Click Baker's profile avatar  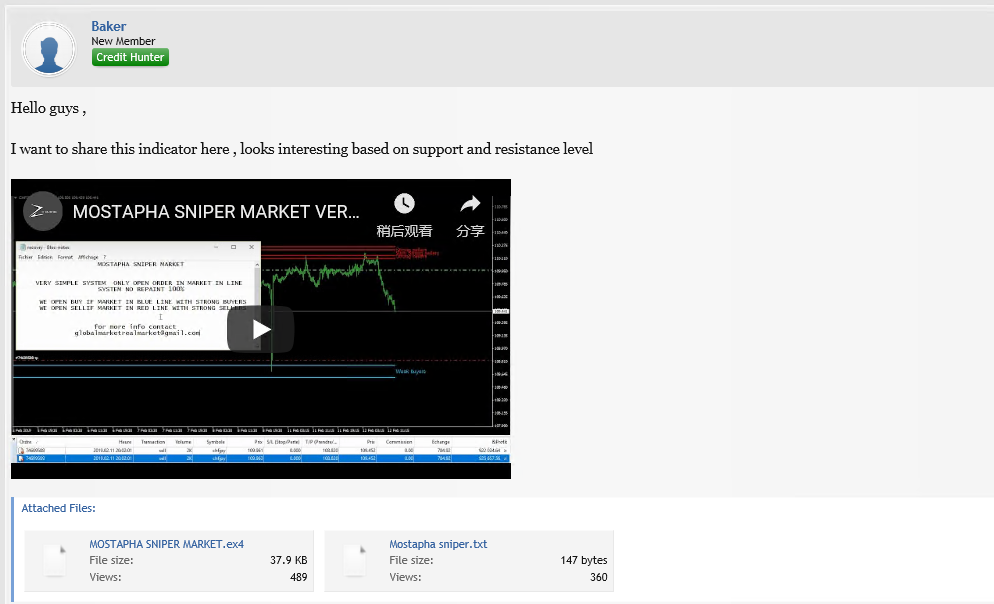pyautogui.click(x=48, y=48)
